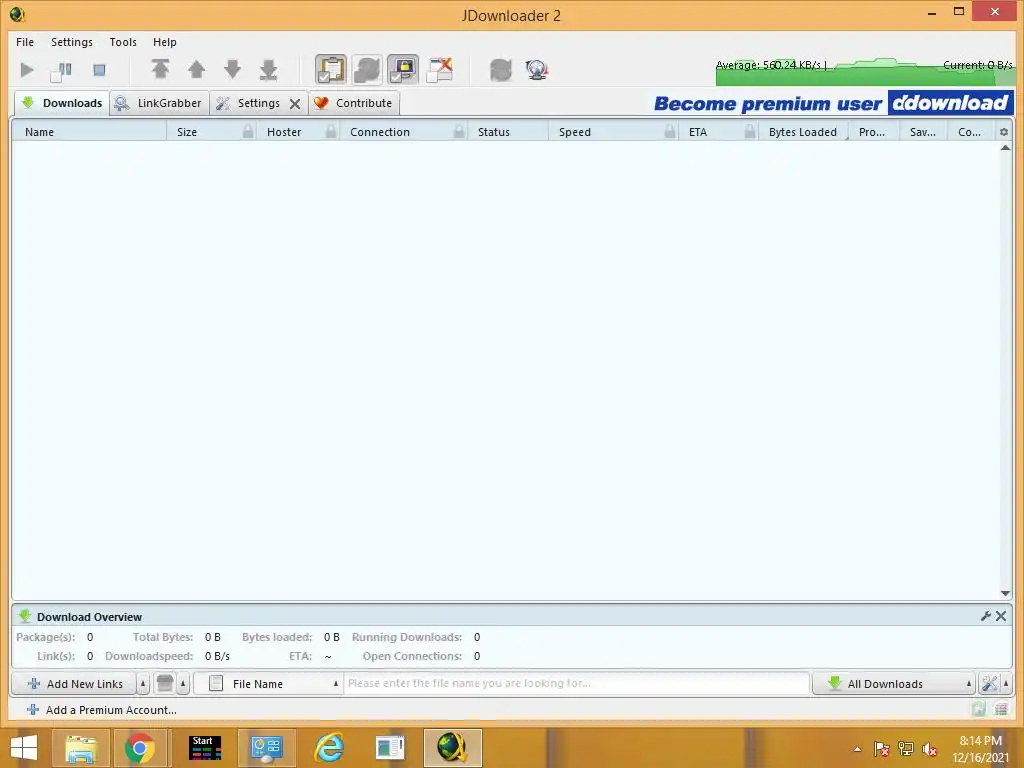Click the Sav... column header

point(923,132)
